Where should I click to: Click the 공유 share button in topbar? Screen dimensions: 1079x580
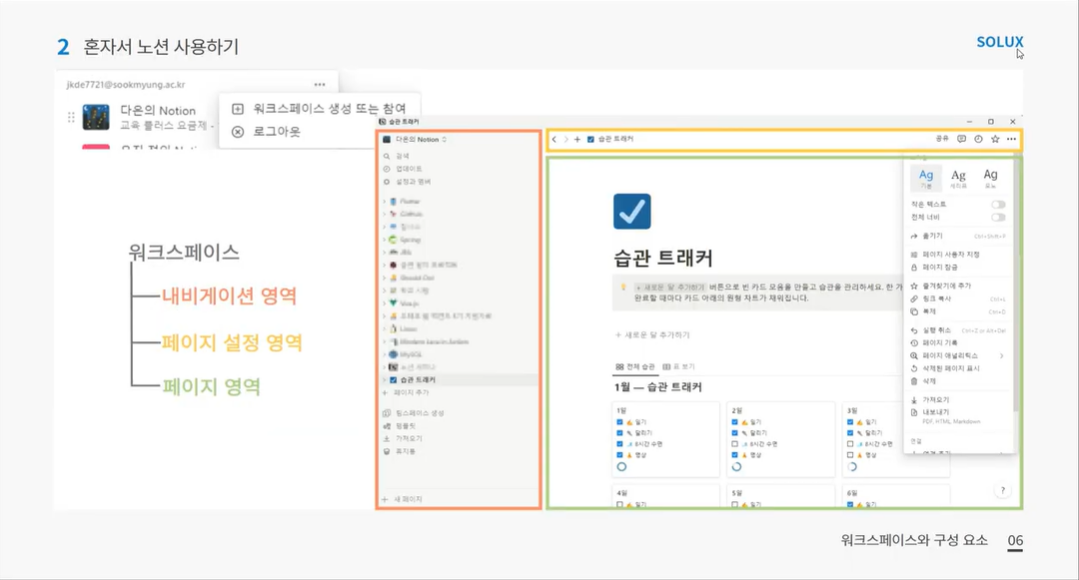coord(942,139)
